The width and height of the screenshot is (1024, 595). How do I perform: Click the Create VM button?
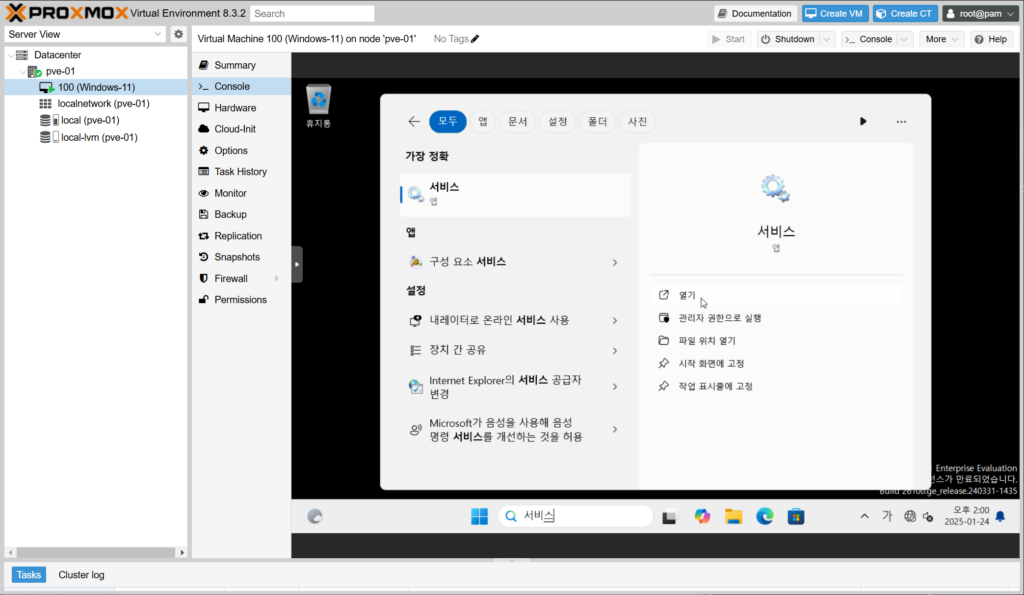834,13
